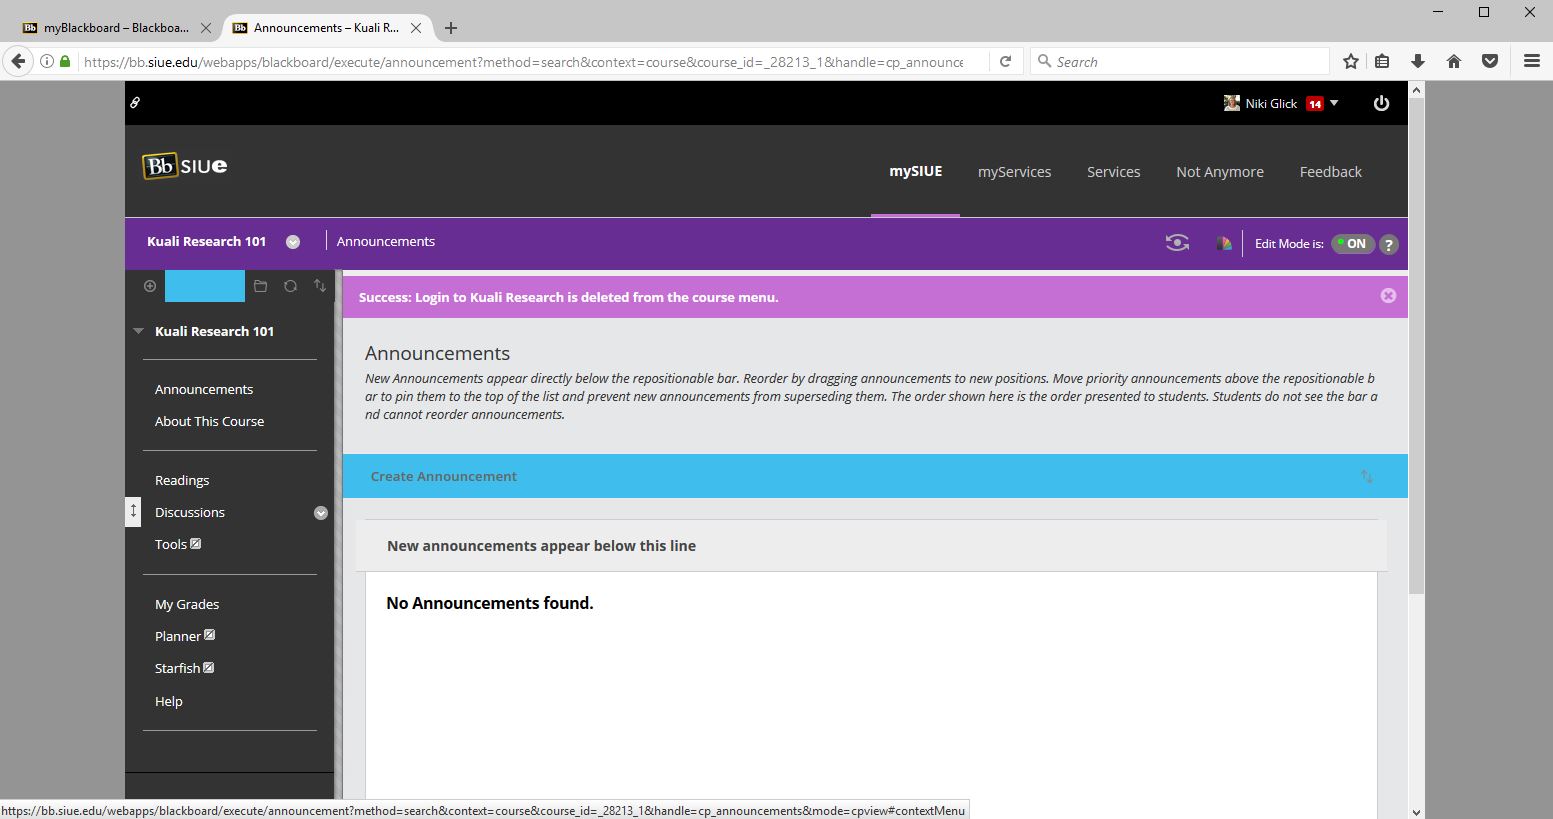Open the Discussions item options menu

321,513
